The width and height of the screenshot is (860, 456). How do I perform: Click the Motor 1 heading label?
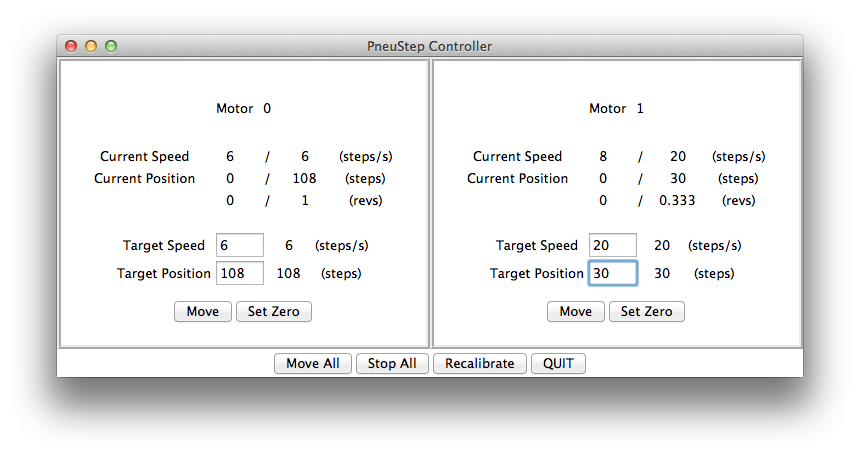(616, 109)
